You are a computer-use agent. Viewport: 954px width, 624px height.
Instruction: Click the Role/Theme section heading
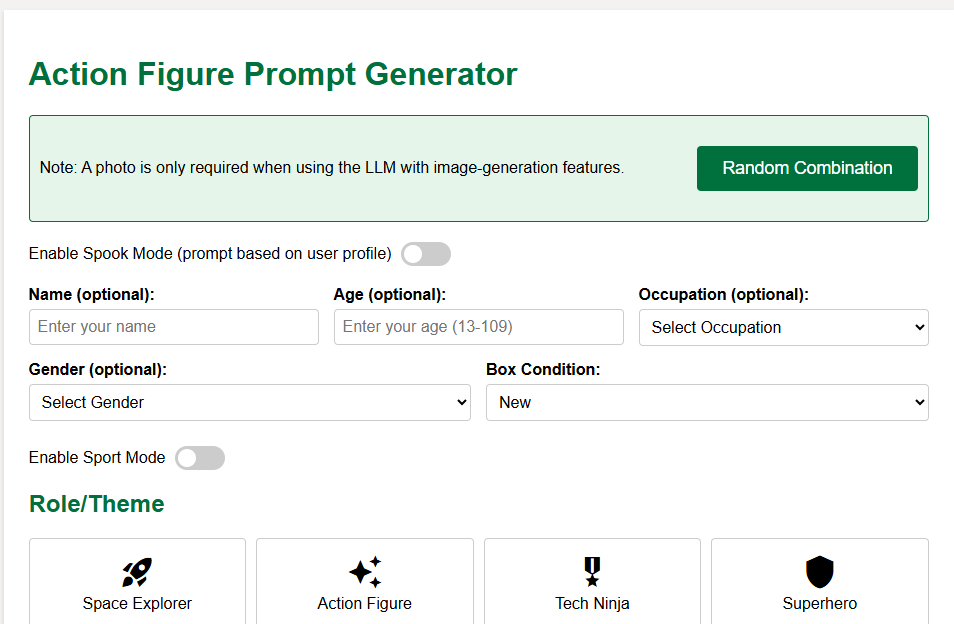(x=97, y=504)
